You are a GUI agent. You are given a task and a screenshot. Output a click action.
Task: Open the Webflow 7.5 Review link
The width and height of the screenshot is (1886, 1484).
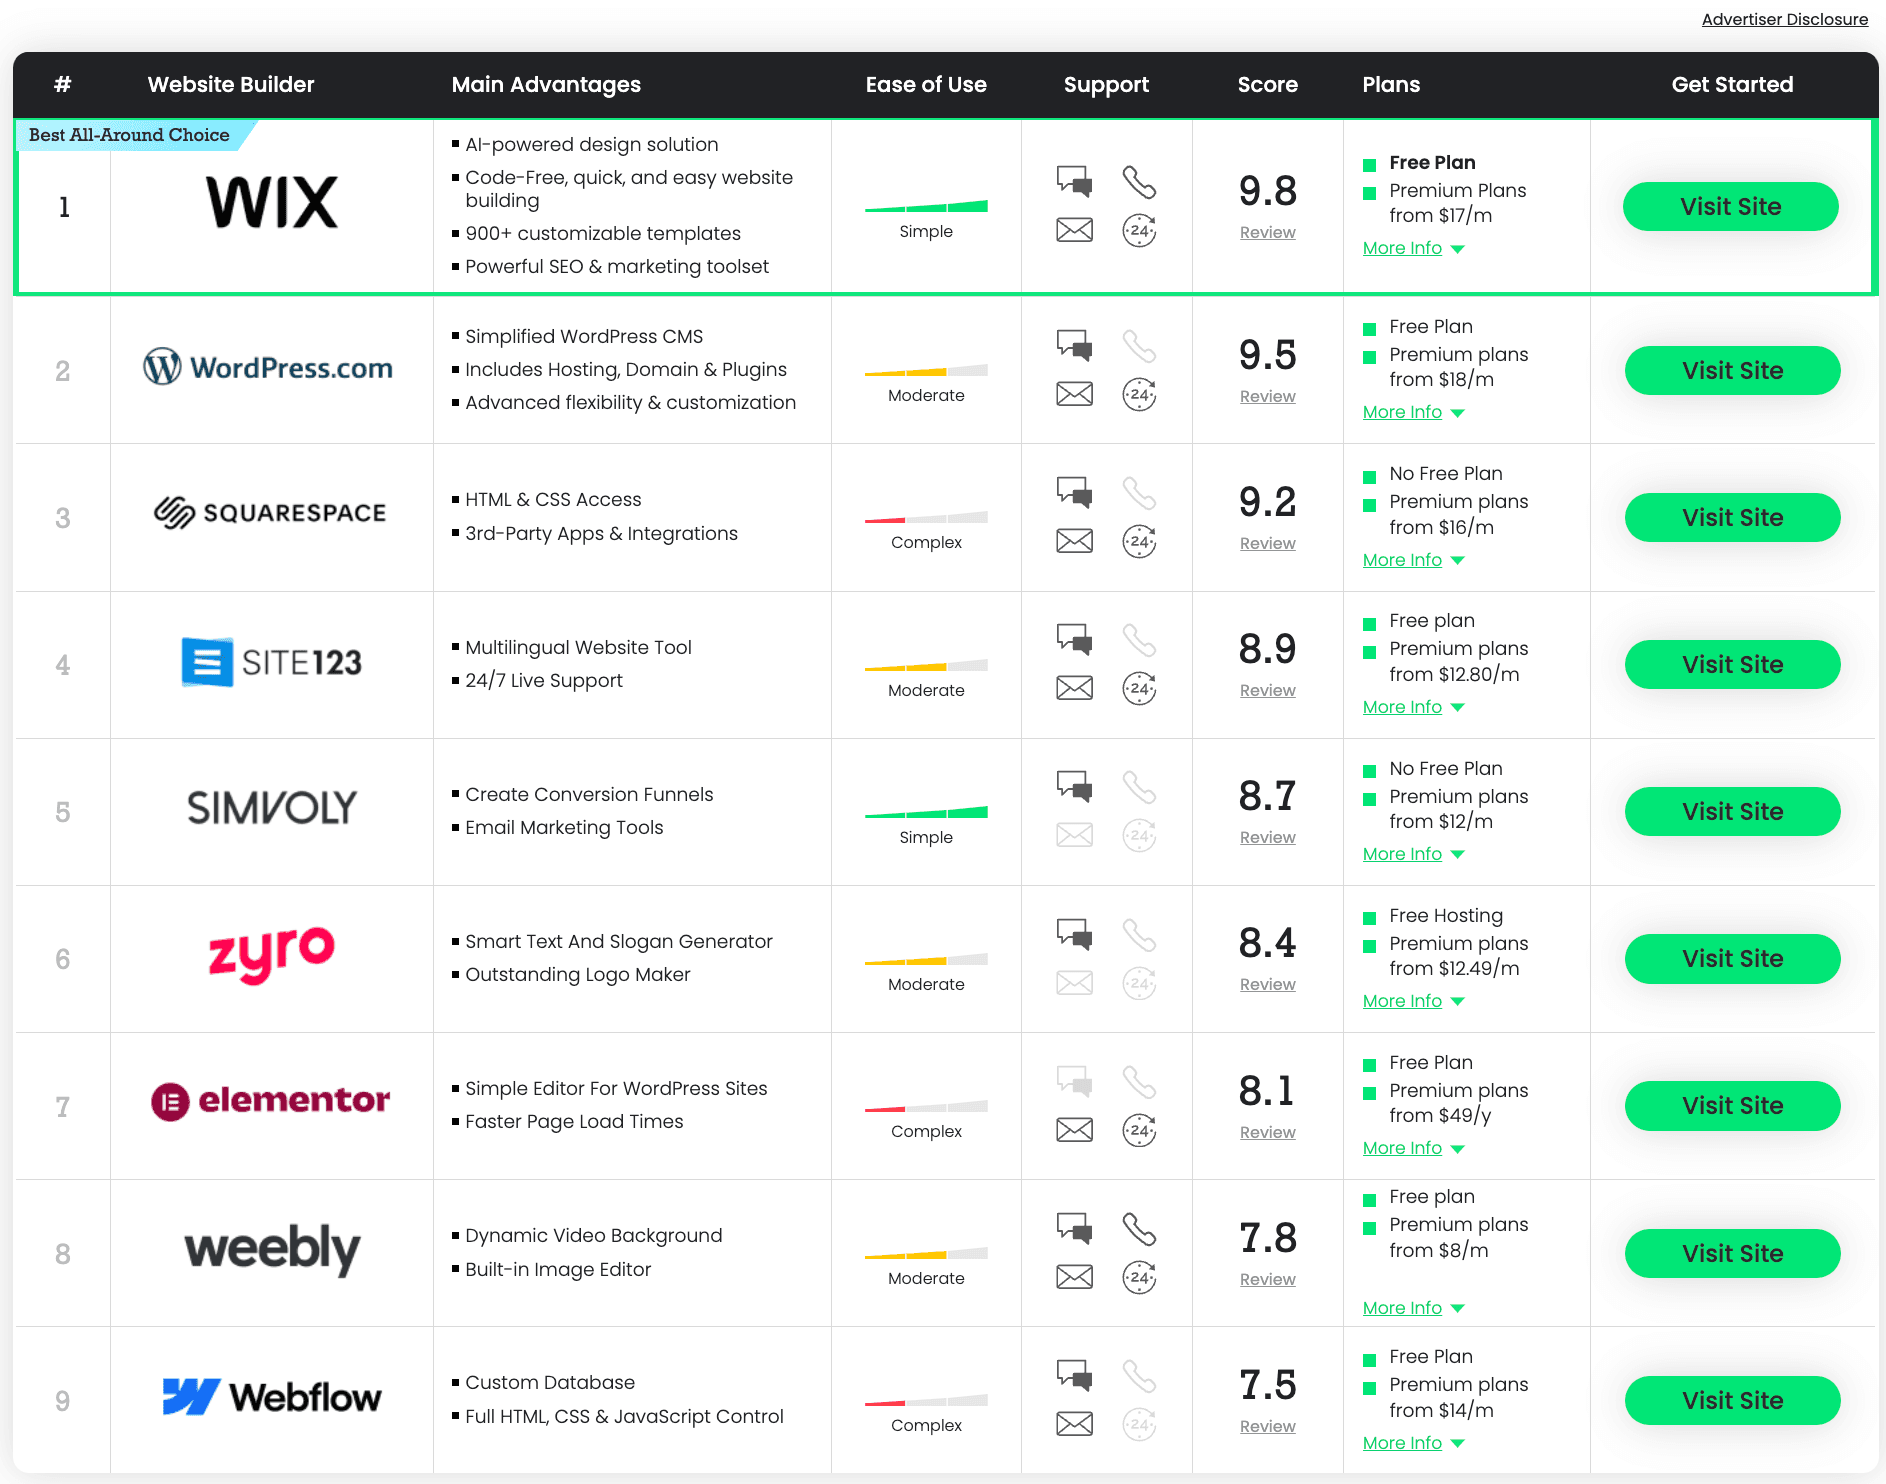(x=1267, y=1426)
